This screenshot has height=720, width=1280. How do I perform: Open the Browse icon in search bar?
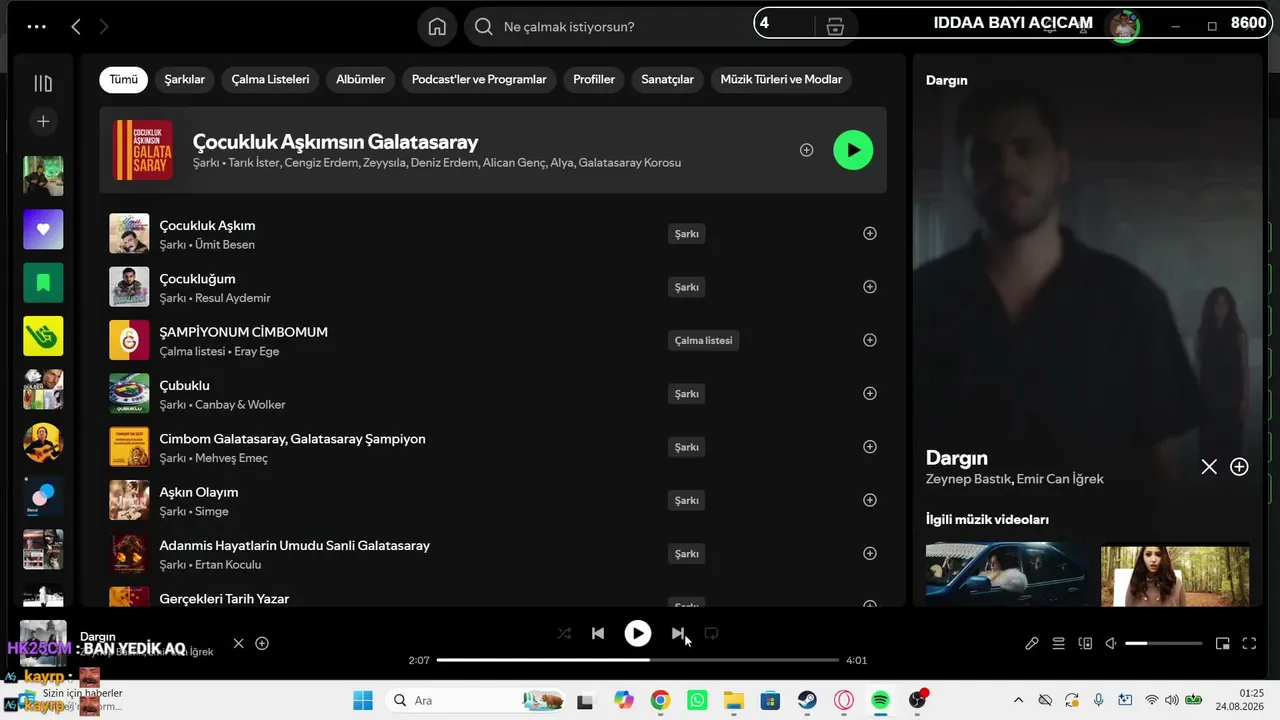(835, 27)
